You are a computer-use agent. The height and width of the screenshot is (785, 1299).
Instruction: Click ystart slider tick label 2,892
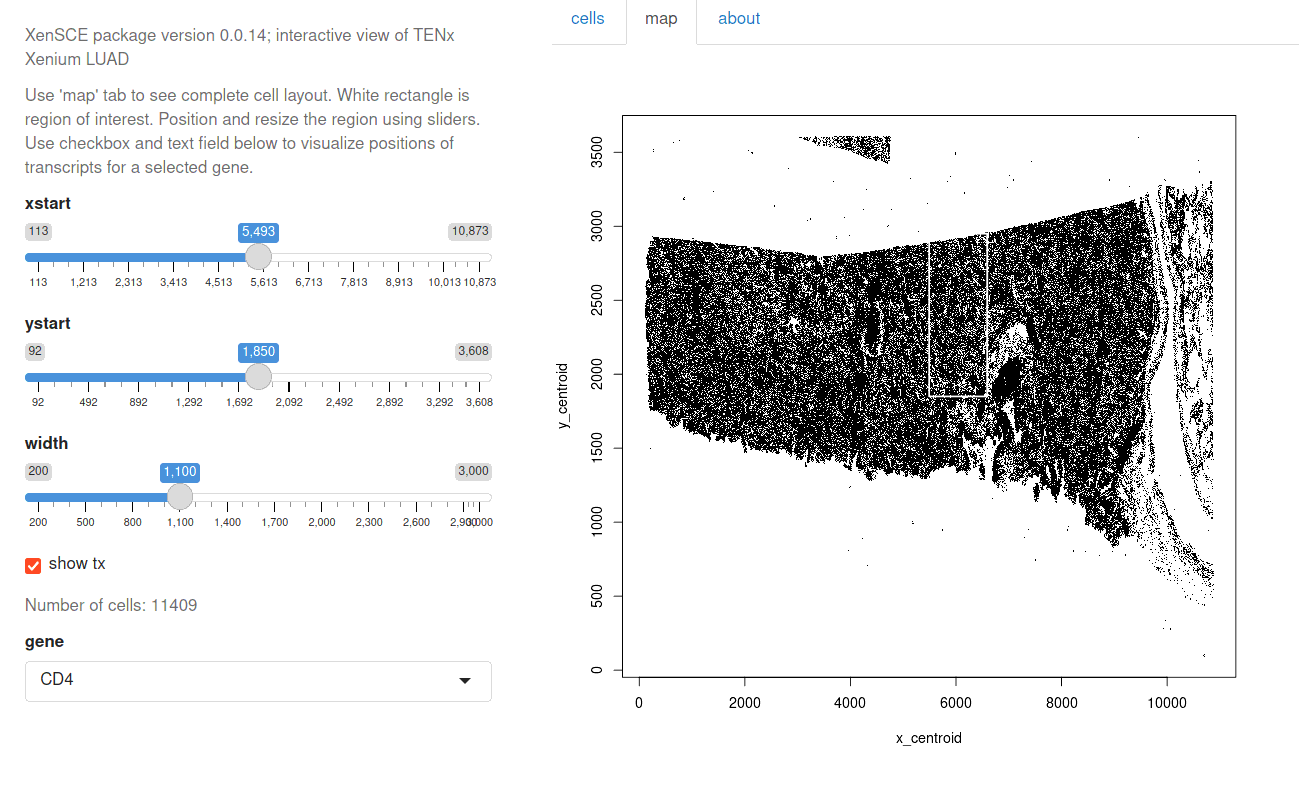click(389, 402)
